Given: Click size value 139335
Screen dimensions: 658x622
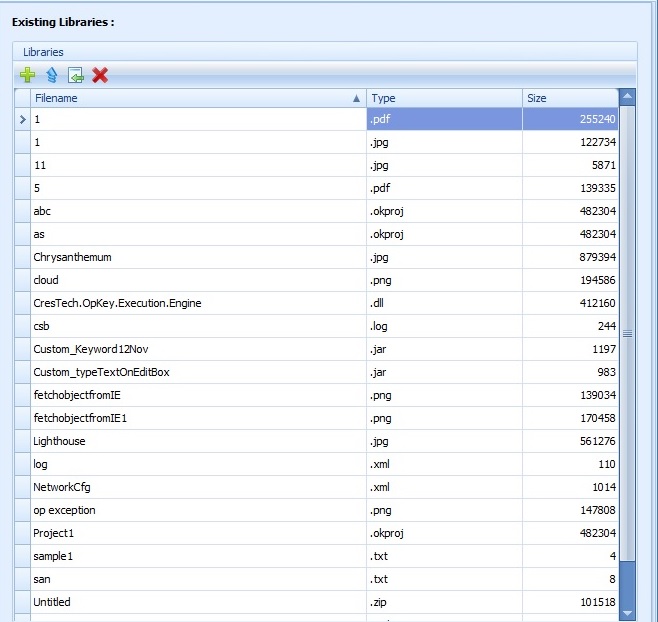Looking at the screenshot, I should tap(598, 188).
